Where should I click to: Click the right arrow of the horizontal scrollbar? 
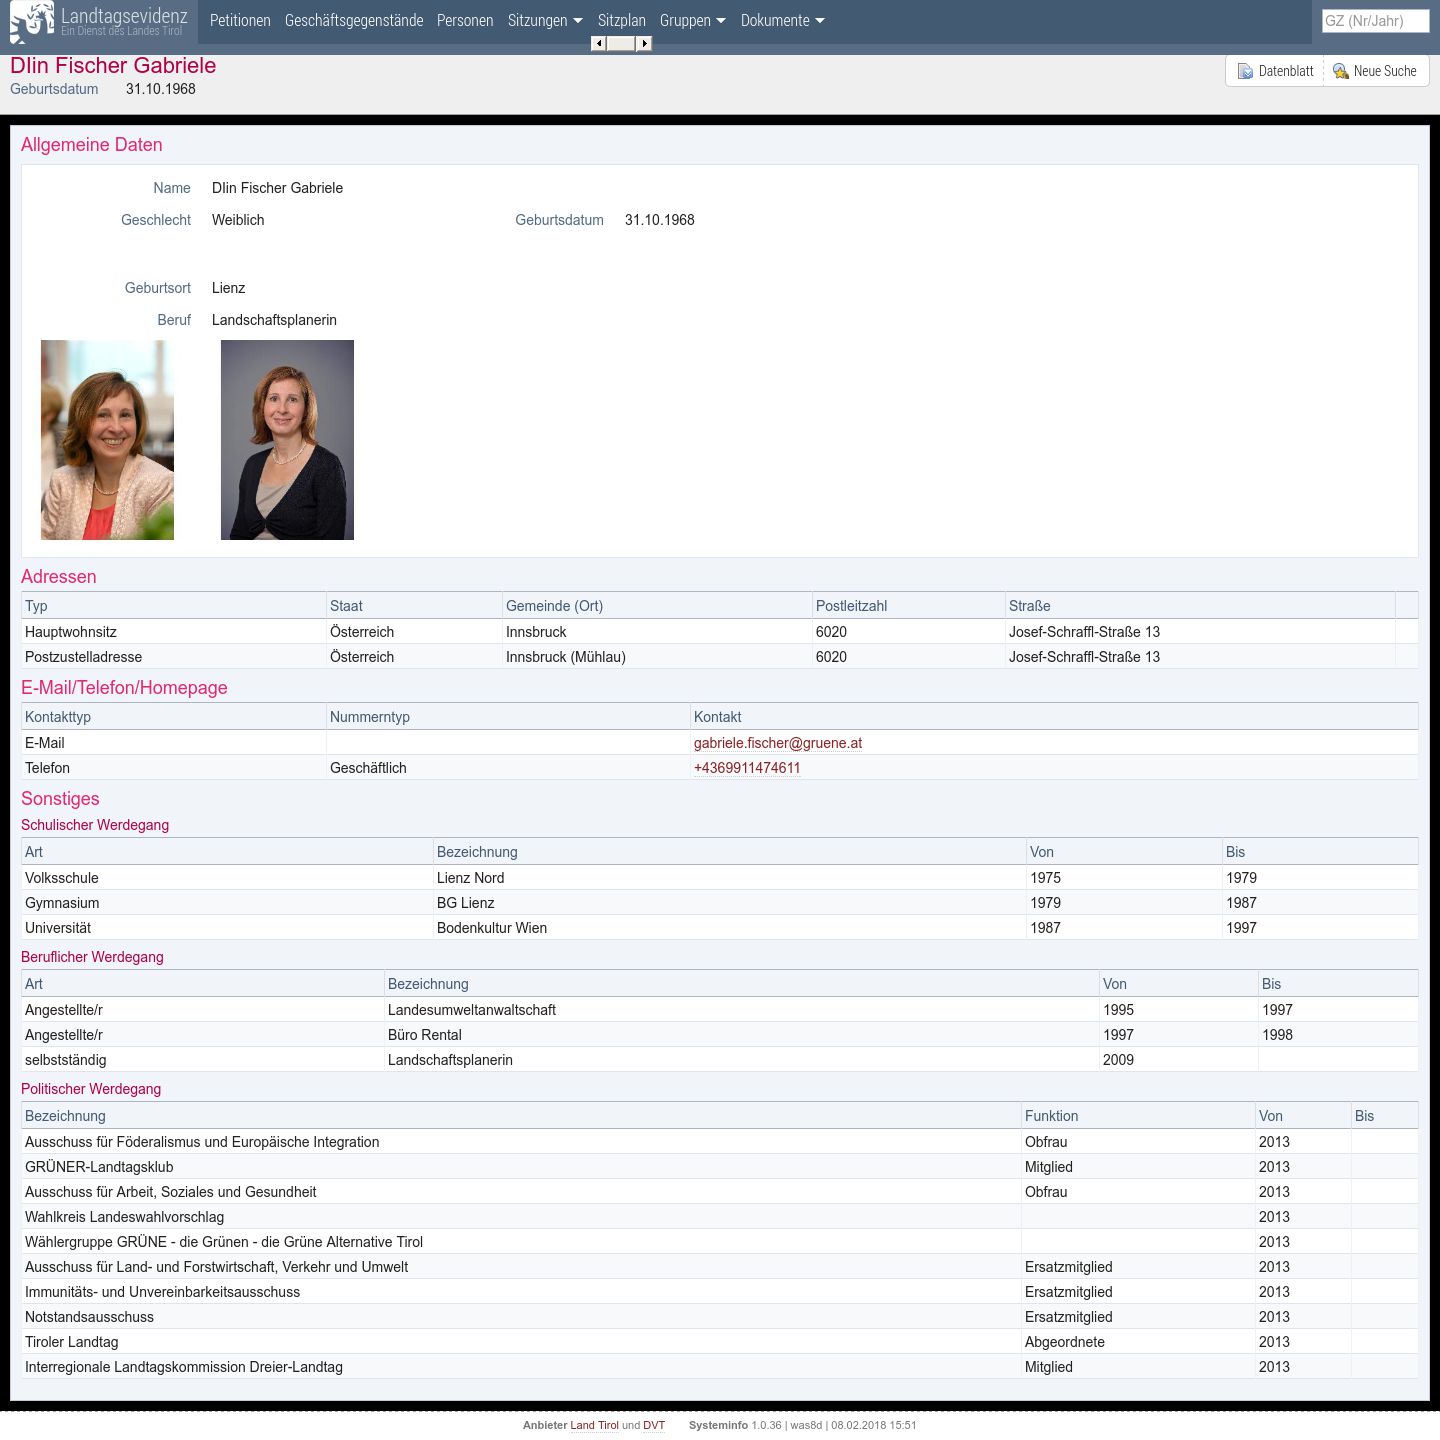pyautogui.click(x=645, y=43)
